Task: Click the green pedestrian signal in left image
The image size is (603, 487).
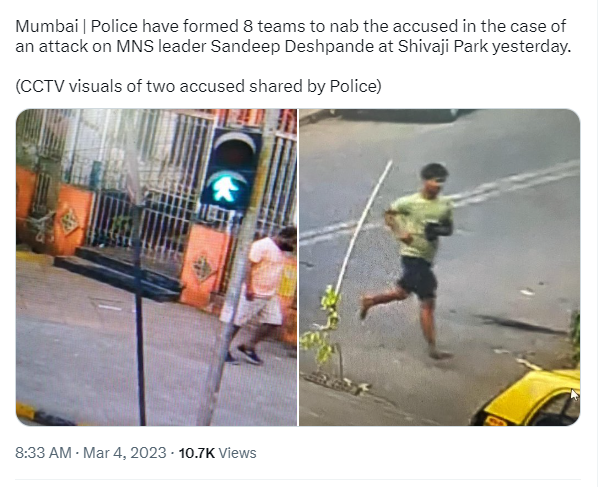Action: pos(226,189)
